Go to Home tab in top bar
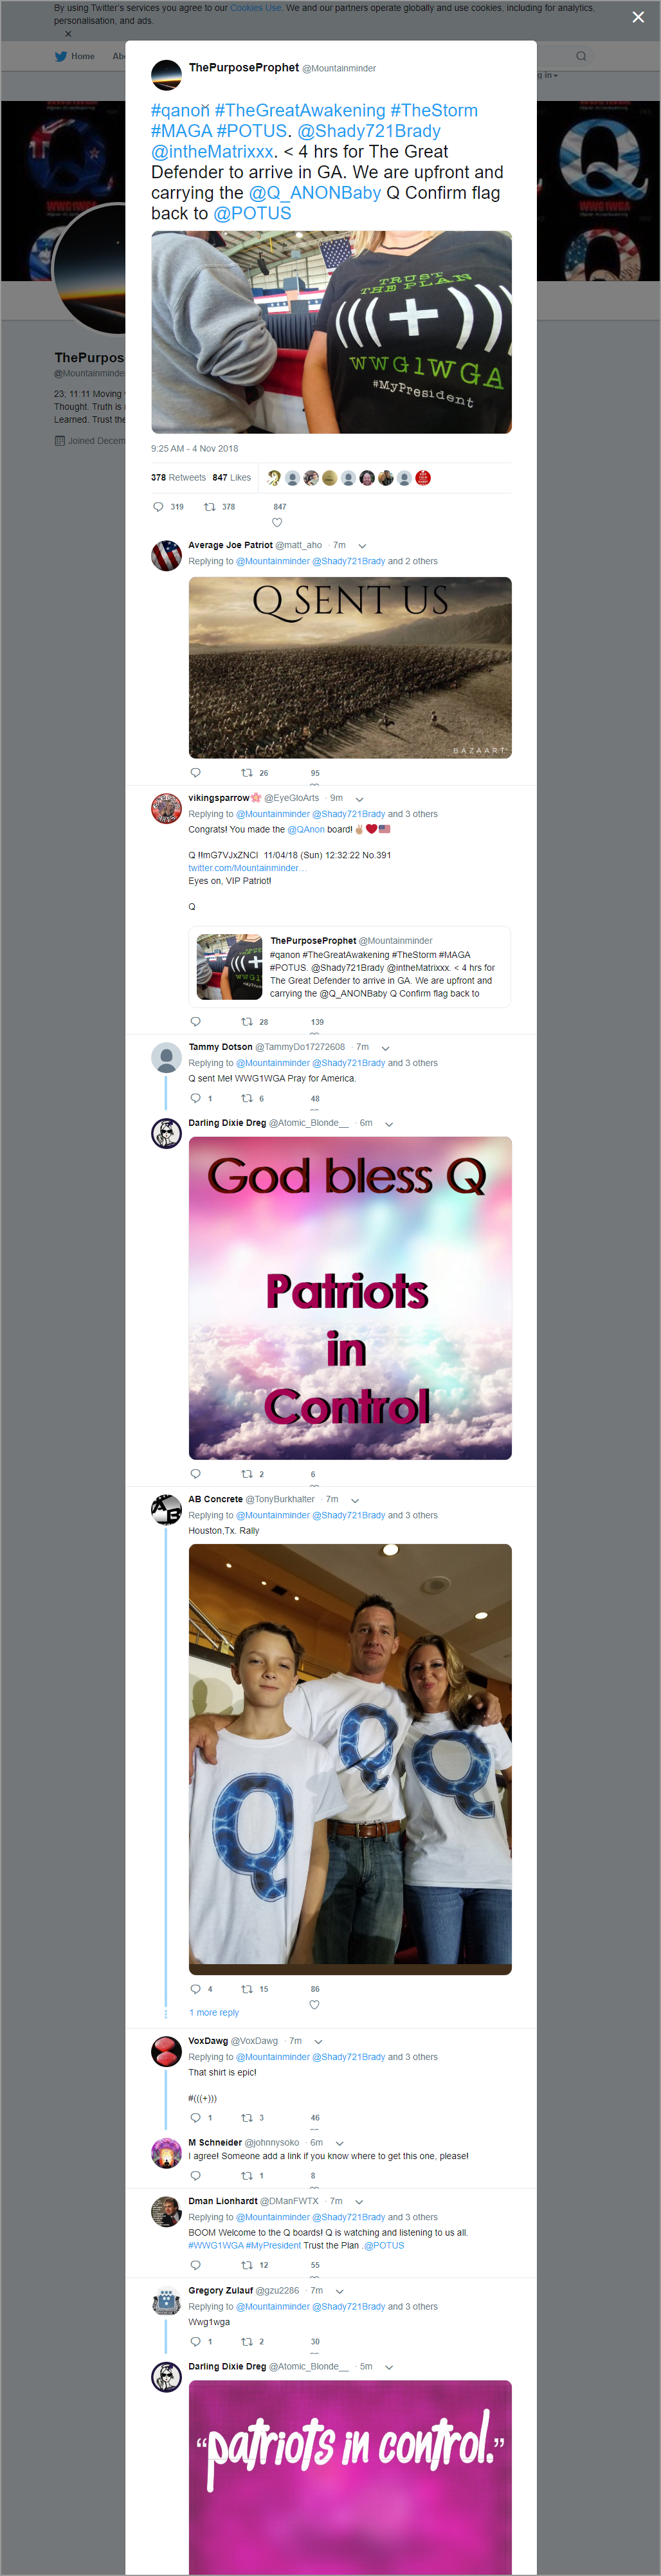Image resolution: width=661 pixels, height=2576 pixels. click(x=75, y=56)
